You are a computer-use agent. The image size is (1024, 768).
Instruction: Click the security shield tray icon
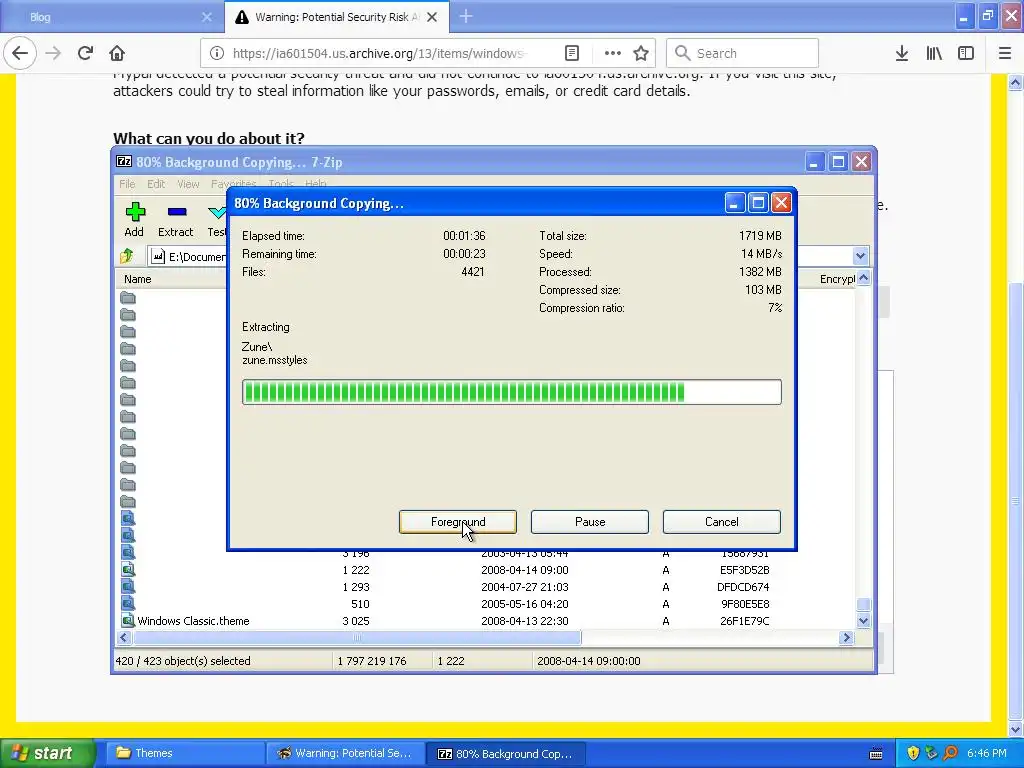913,753
